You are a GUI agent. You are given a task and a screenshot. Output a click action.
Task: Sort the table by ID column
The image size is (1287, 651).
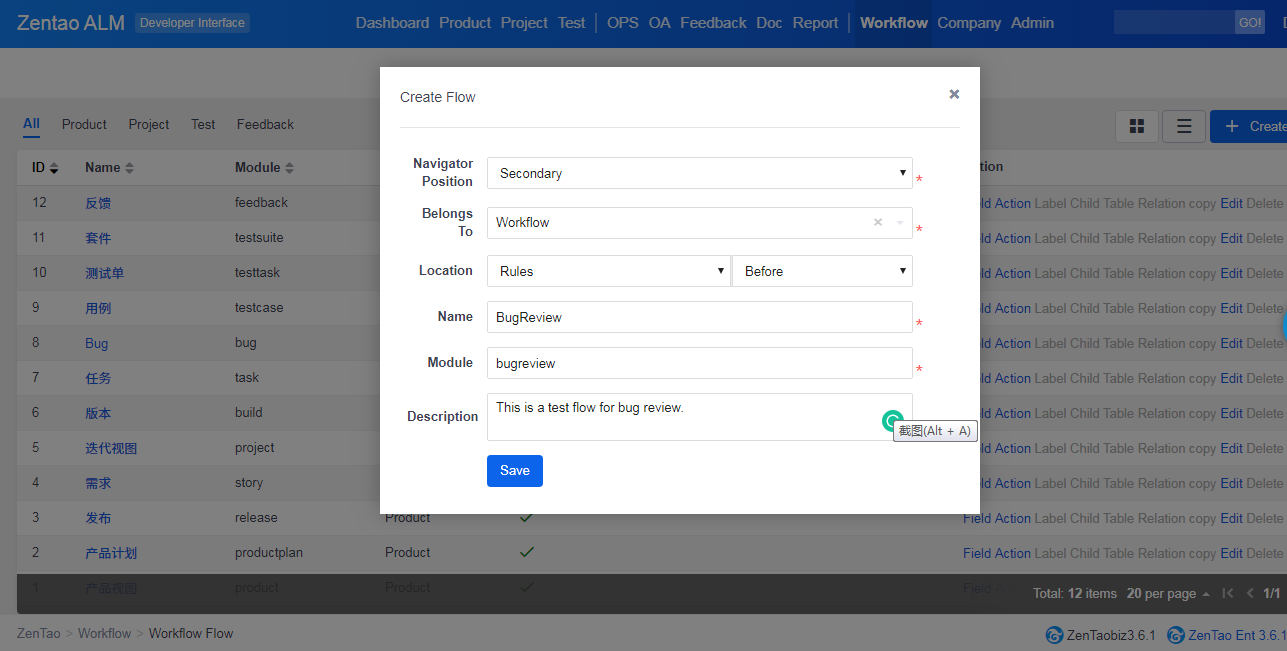tap(45, 168)
